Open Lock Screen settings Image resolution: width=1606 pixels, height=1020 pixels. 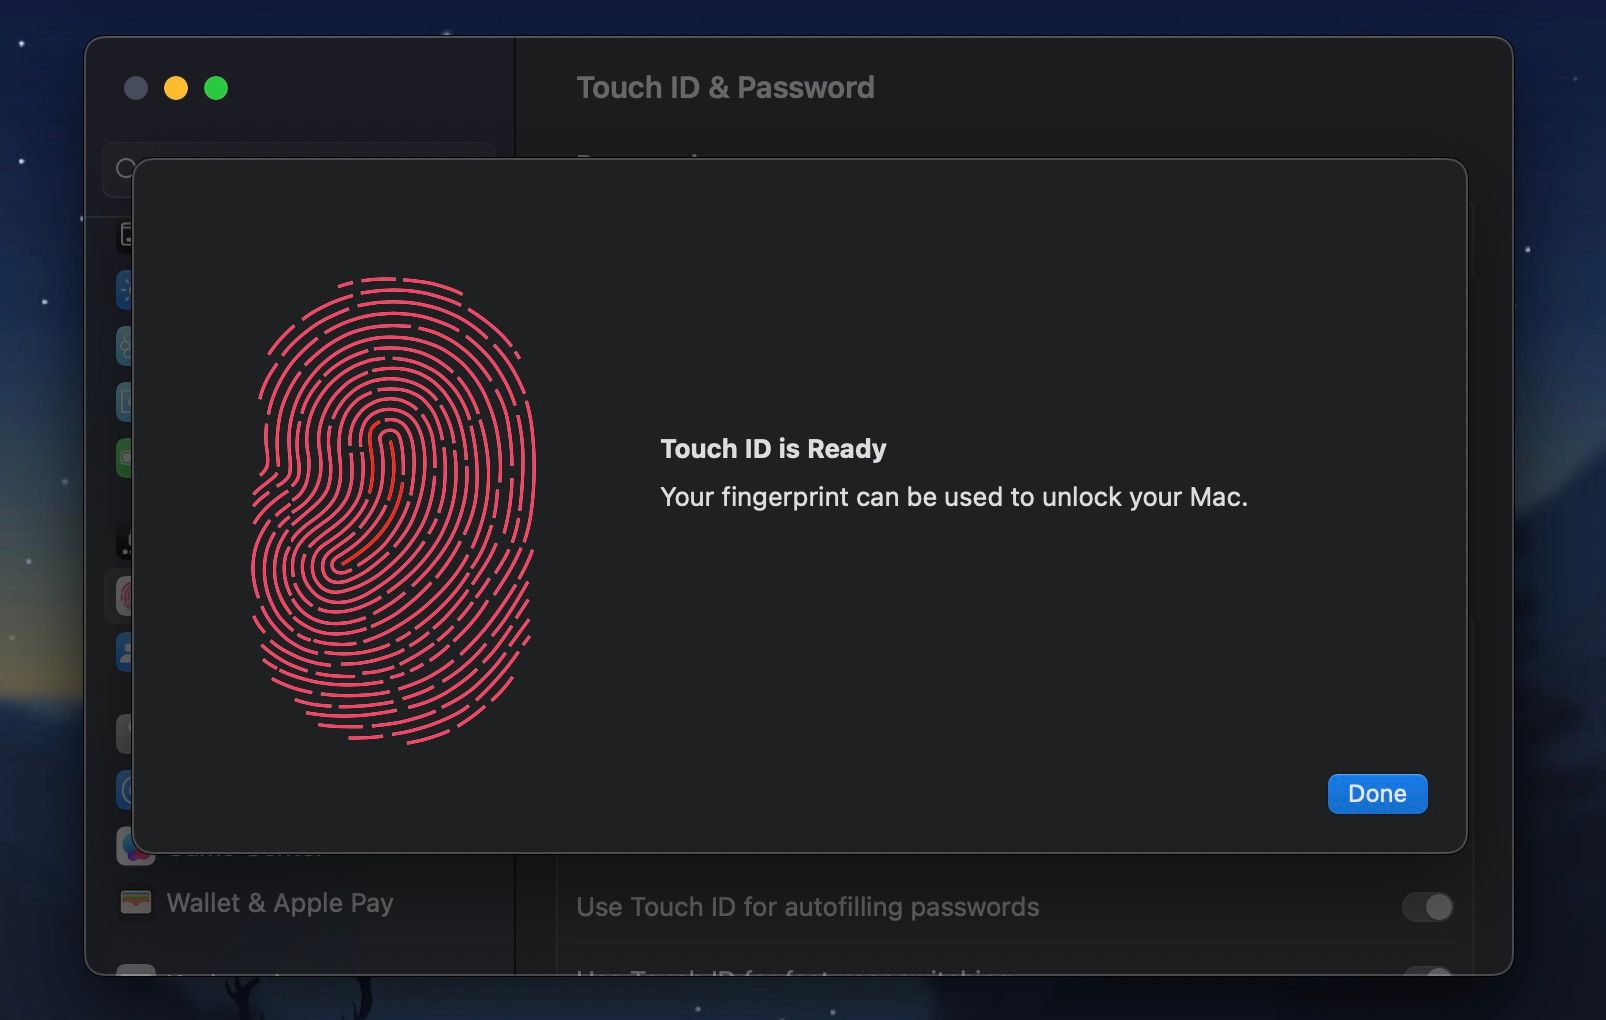127,543
